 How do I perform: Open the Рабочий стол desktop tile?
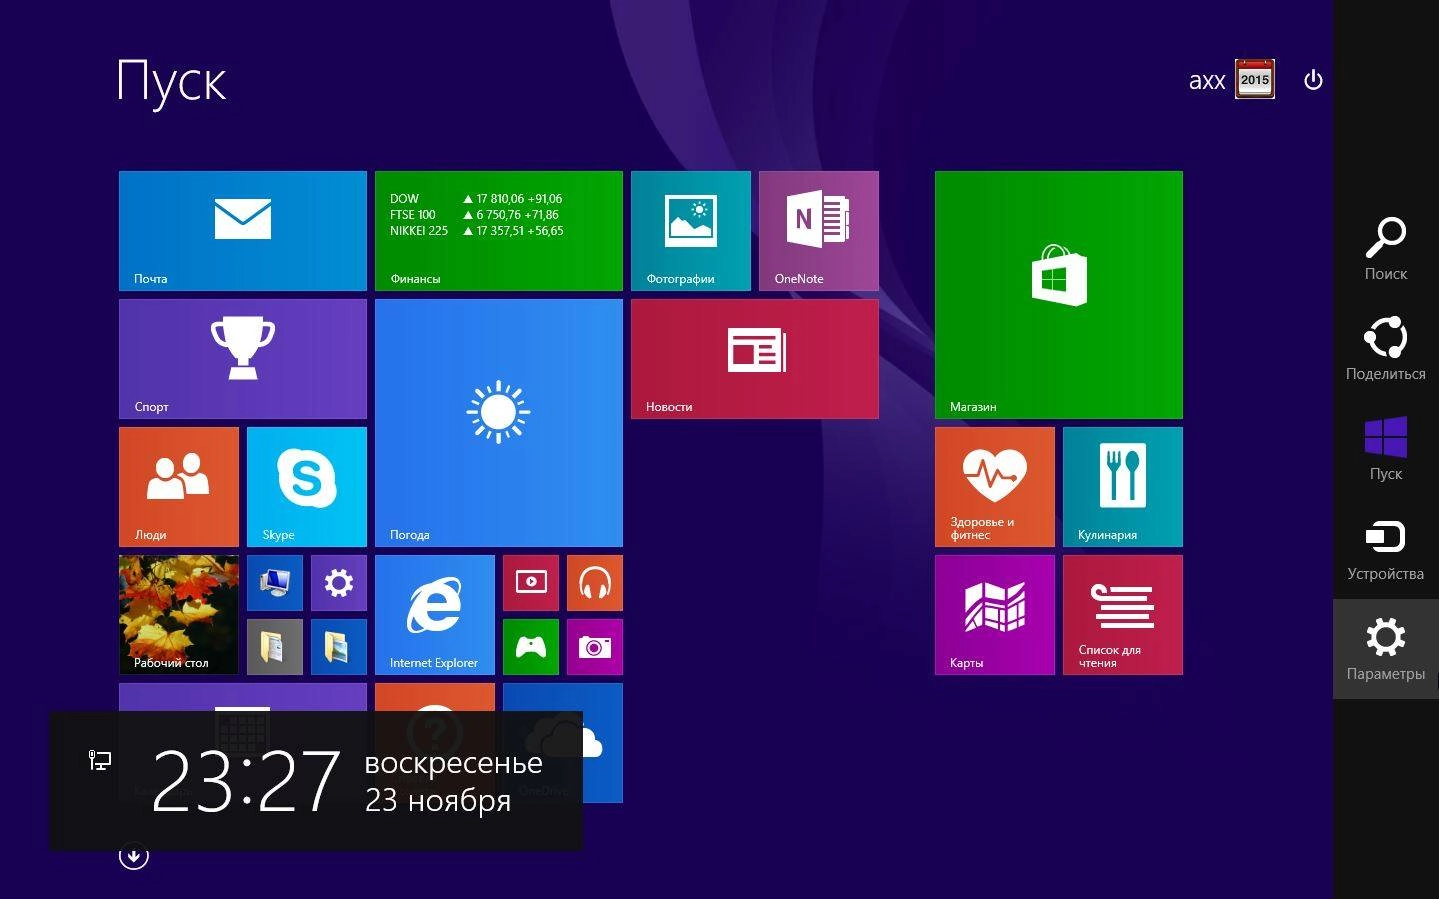click(179, 615)
